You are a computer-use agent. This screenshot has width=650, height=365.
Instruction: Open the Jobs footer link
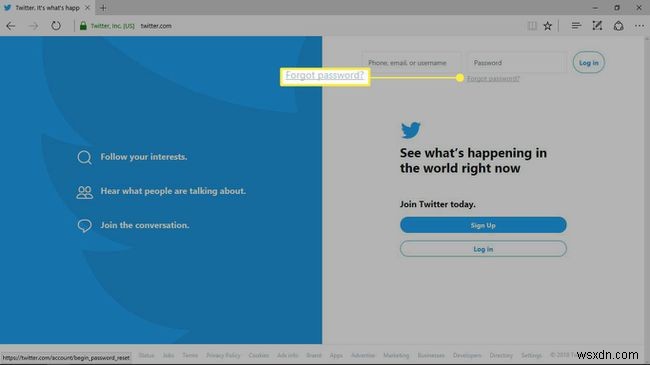(x=168, y=355)
